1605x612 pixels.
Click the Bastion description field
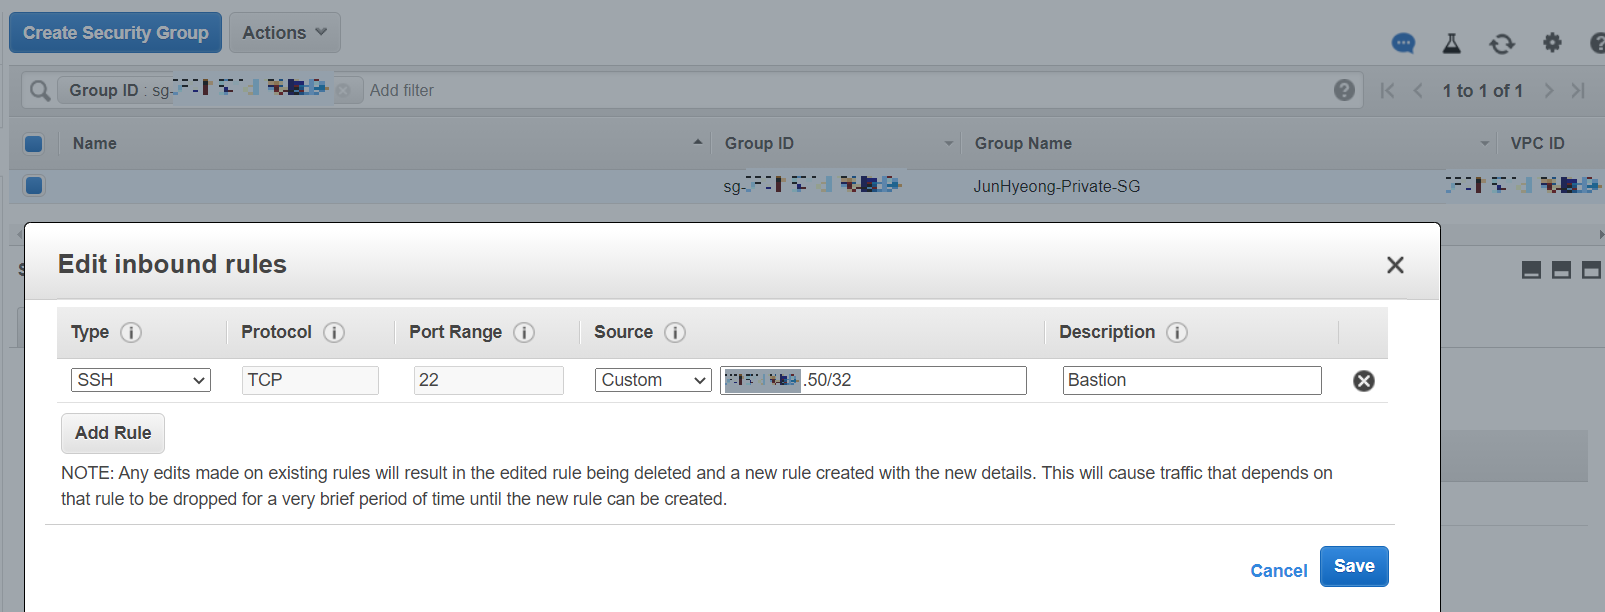1192,380
